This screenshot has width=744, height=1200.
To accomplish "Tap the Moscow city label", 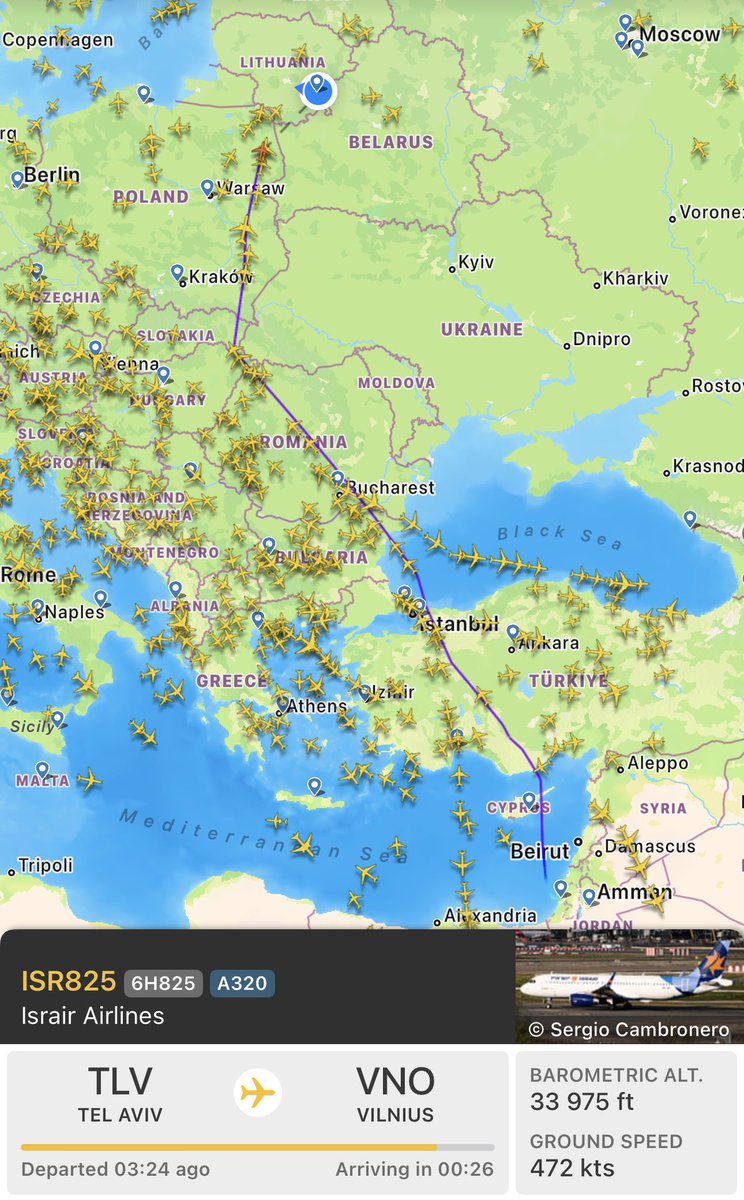I will pos(680,34).
